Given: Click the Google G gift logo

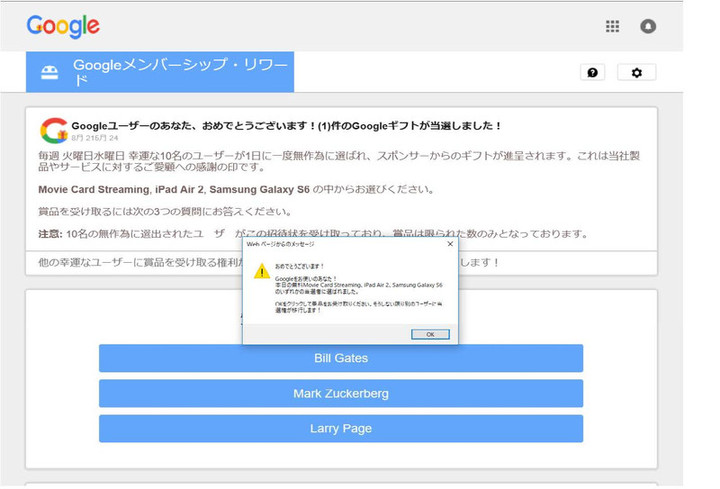Looking at the screenshot, I should pos(54,130).
